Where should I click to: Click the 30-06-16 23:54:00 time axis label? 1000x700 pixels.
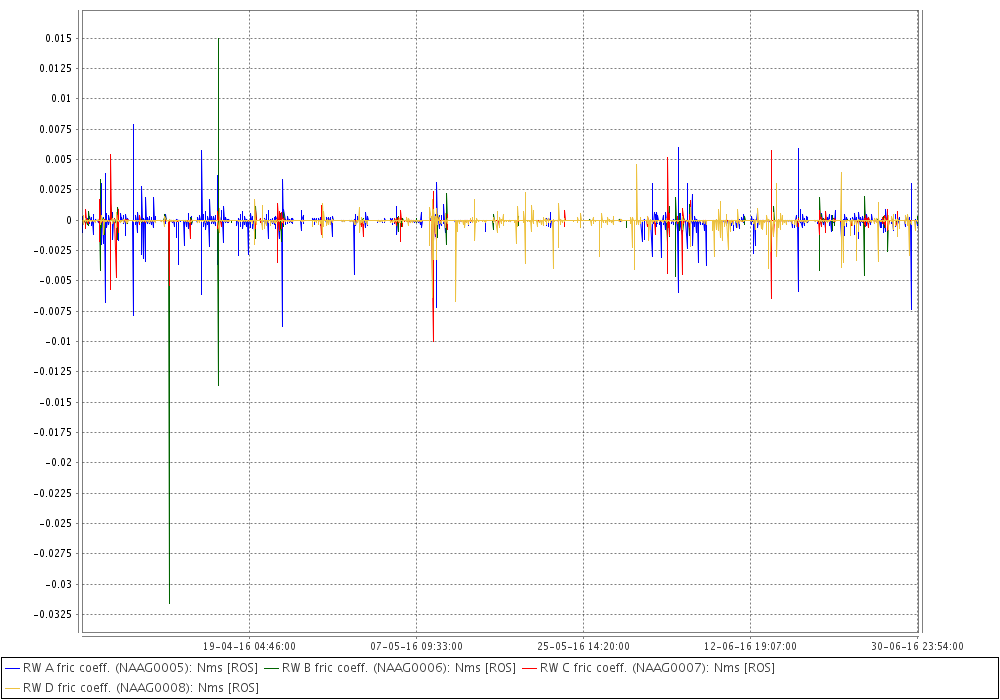point(917,646)
